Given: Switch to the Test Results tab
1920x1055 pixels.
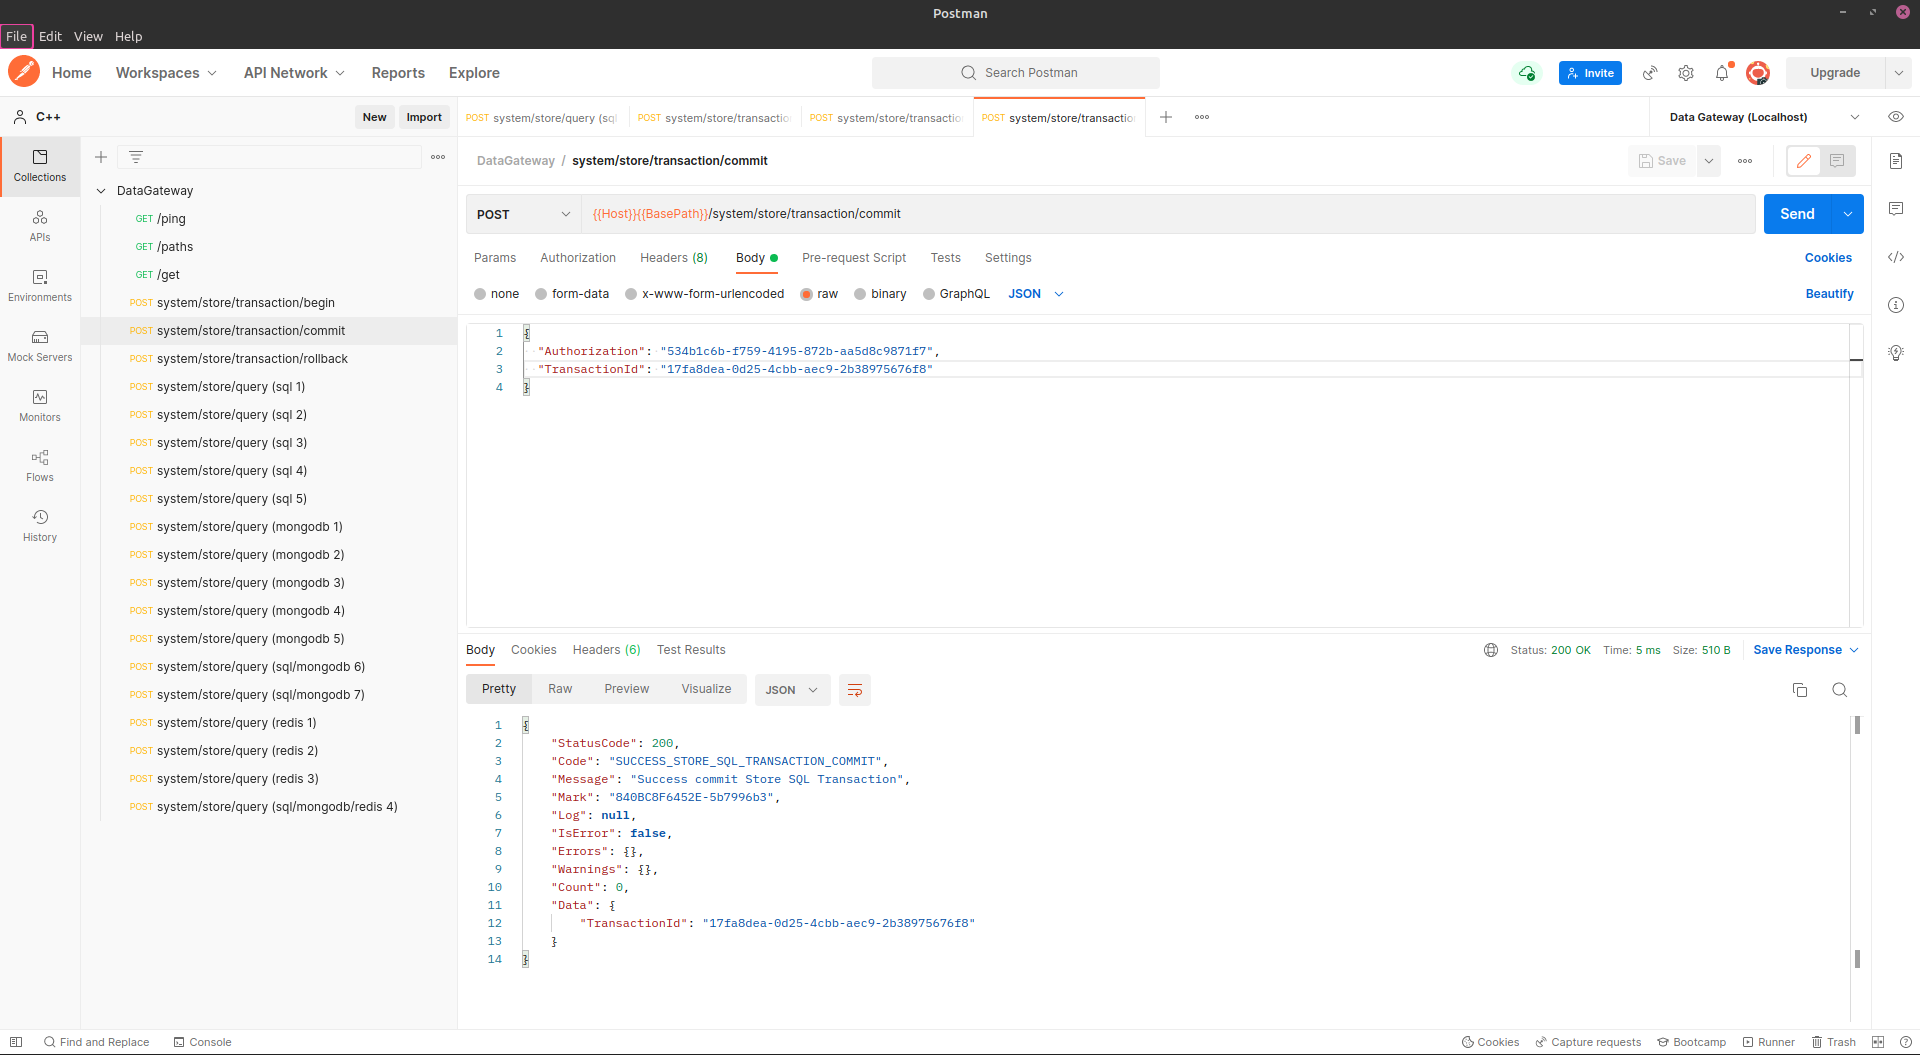Looking at the screenshot, I should (x=691, y=650).
